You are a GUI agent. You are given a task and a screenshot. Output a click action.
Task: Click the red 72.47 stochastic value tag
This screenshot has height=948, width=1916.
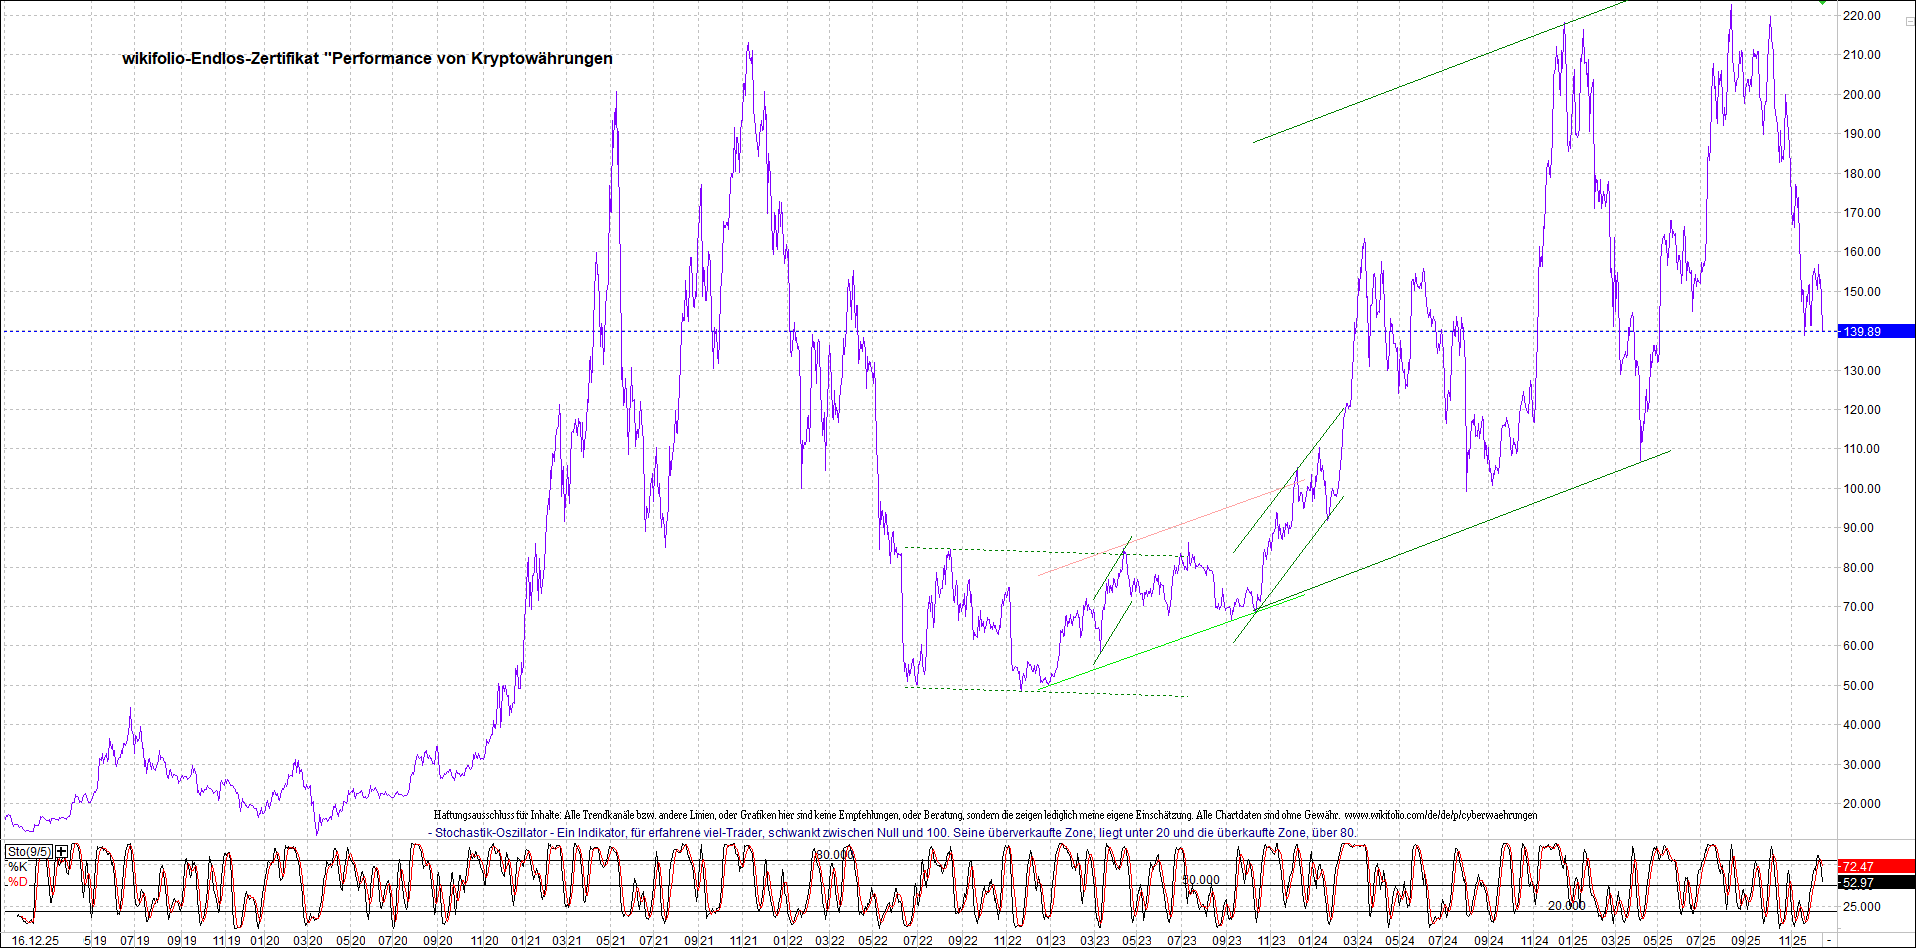coord(1875,866)
